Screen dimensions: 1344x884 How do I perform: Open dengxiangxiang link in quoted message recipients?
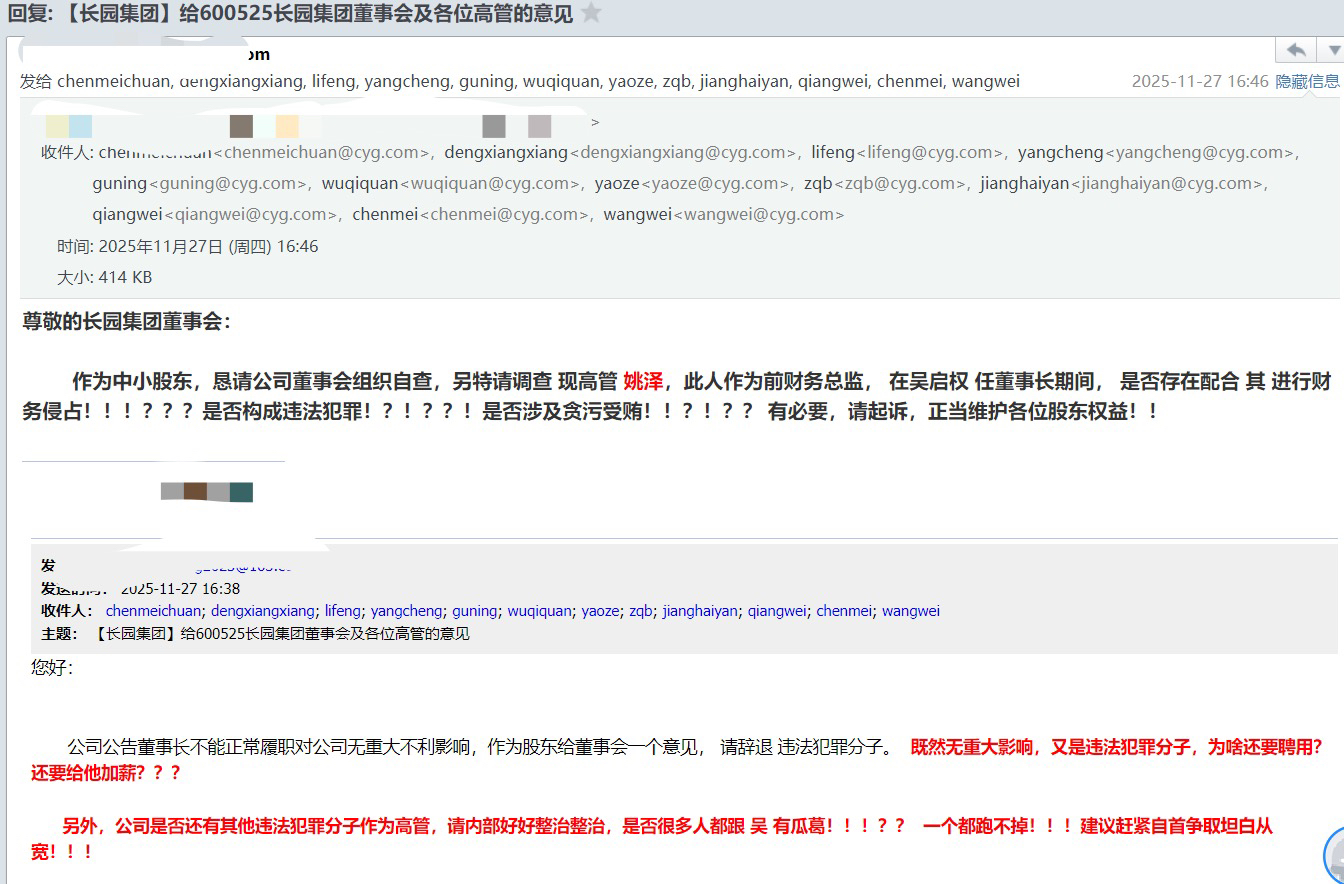pyautogui.click(x=262, y=611)
